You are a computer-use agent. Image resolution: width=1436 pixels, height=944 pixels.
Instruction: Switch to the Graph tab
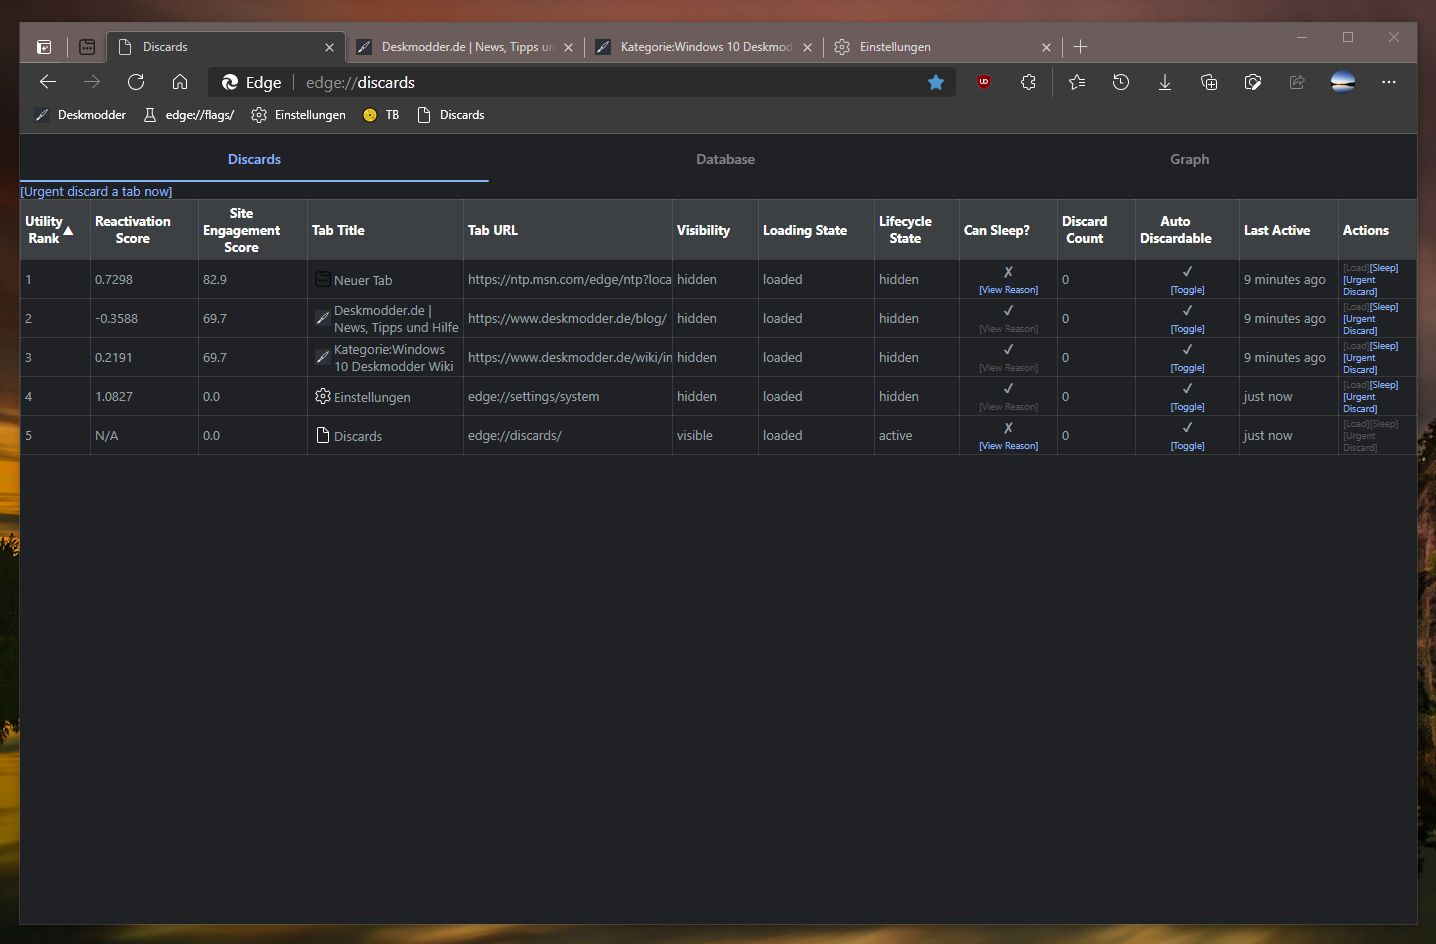1189,159
